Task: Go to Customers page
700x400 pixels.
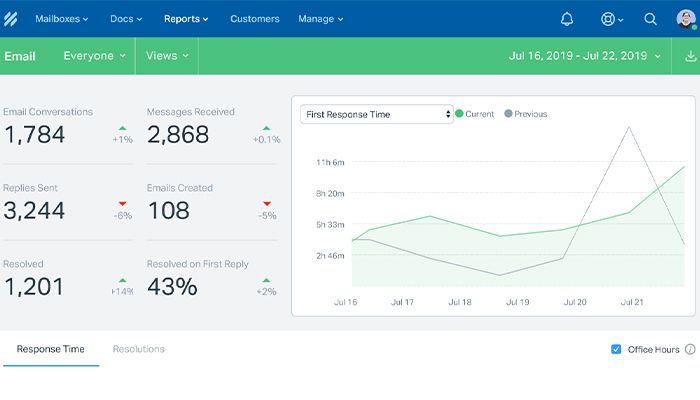Action: (255, 19)
